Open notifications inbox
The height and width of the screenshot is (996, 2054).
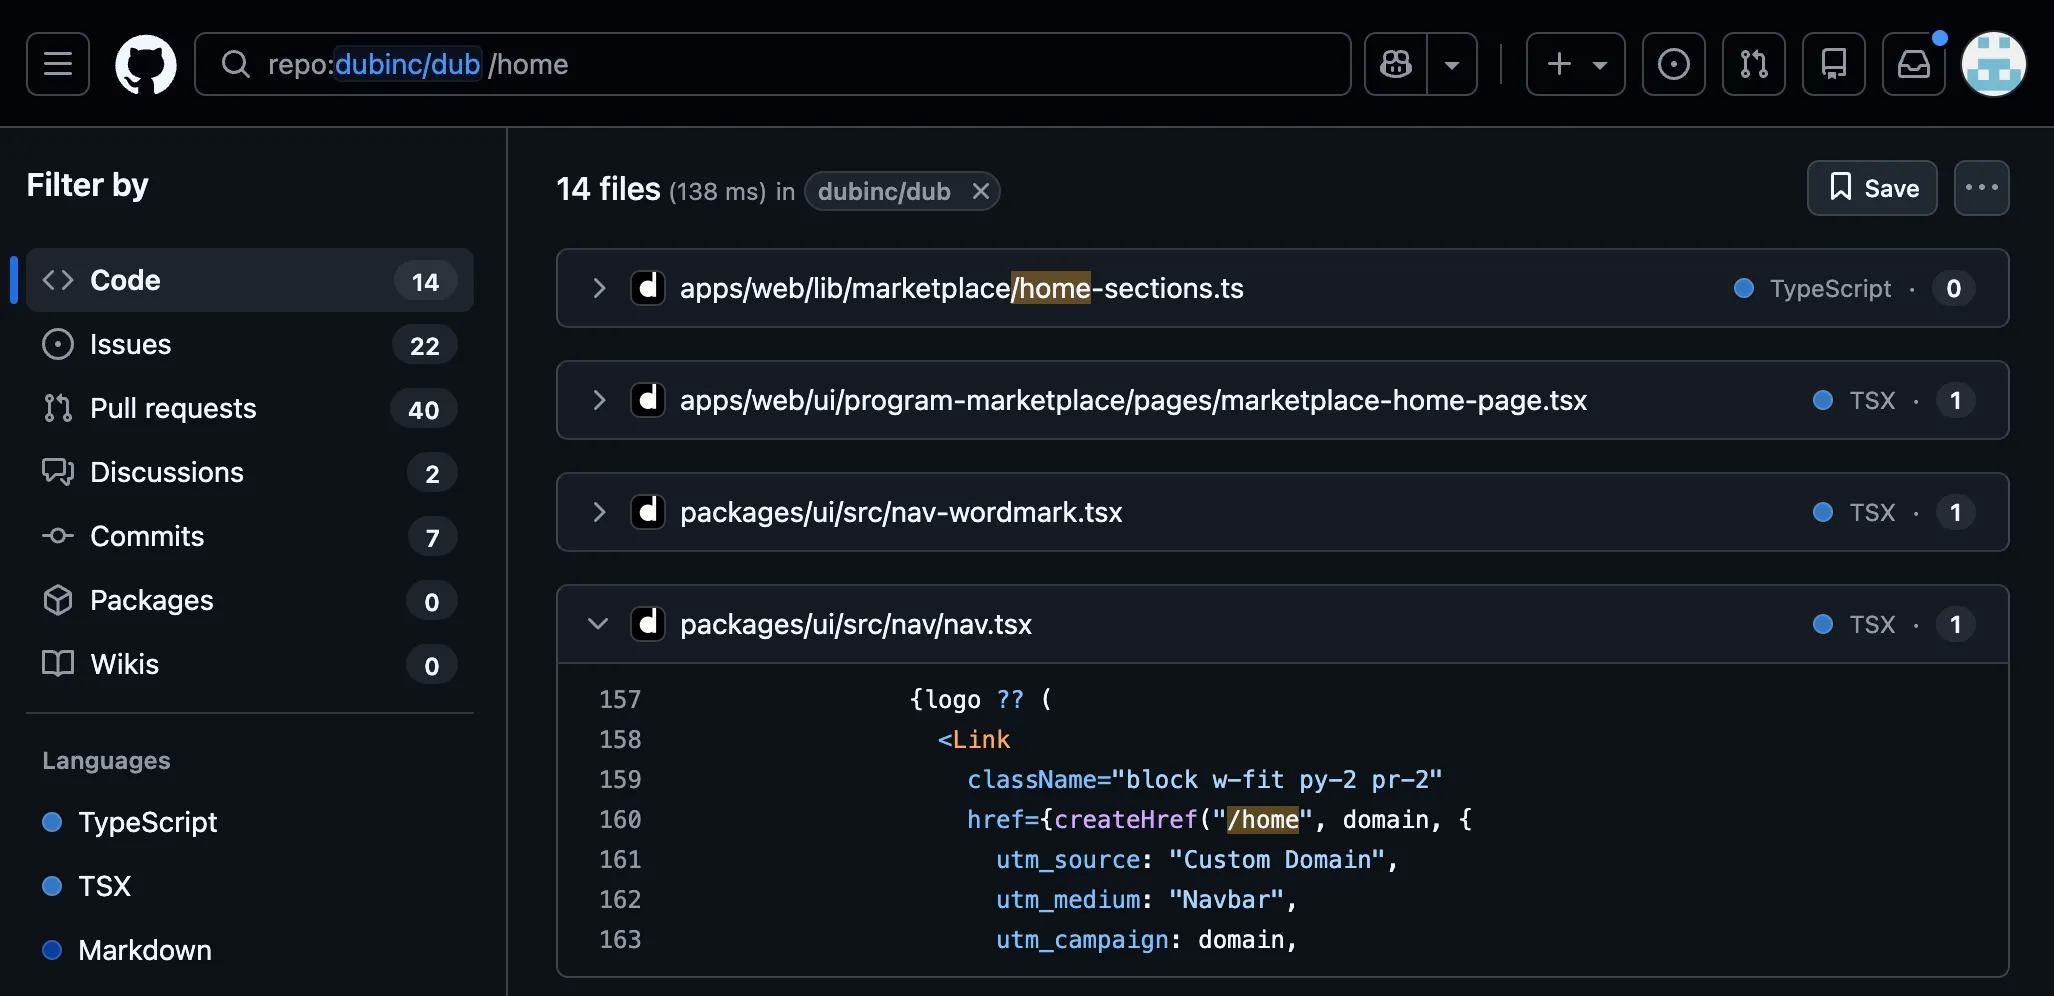tap(1914, 64)
